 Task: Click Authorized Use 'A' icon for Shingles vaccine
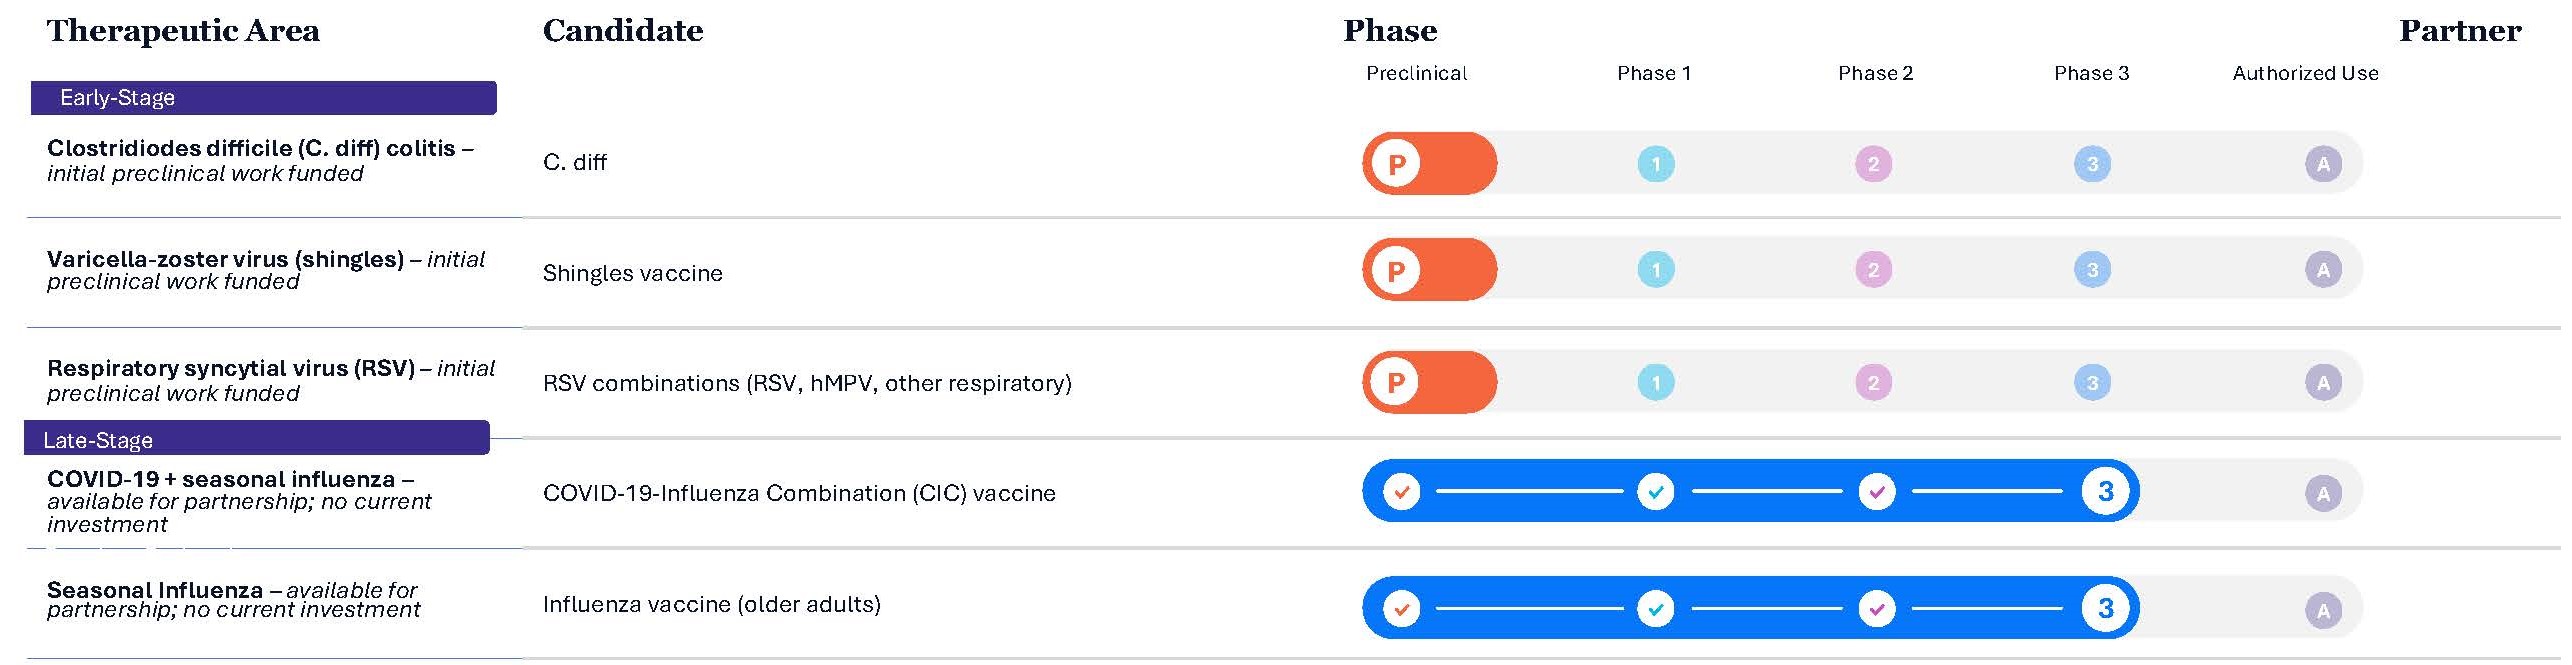coord(2323,270)
